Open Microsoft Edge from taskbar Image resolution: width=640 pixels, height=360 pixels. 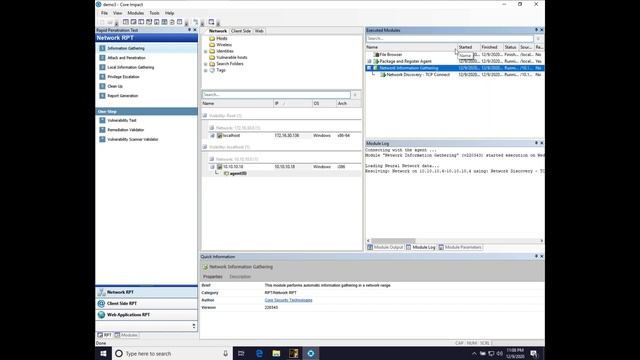click(x=259, y=353)
